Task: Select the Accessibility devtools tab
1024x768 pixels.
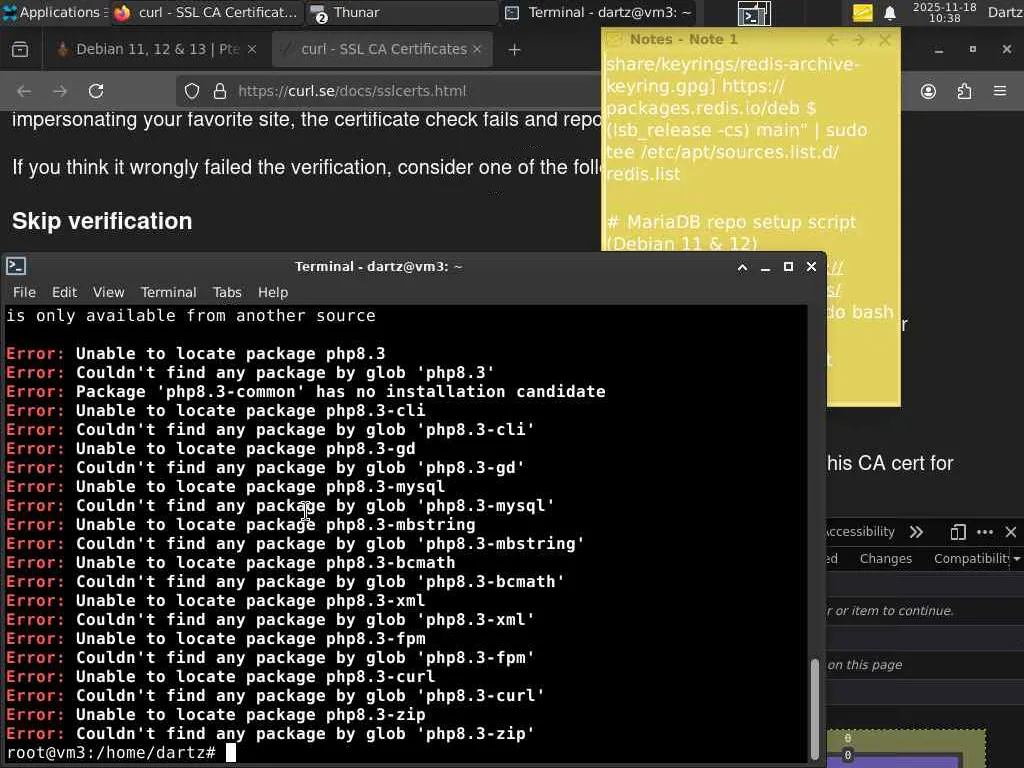Action: click(860, 532)
